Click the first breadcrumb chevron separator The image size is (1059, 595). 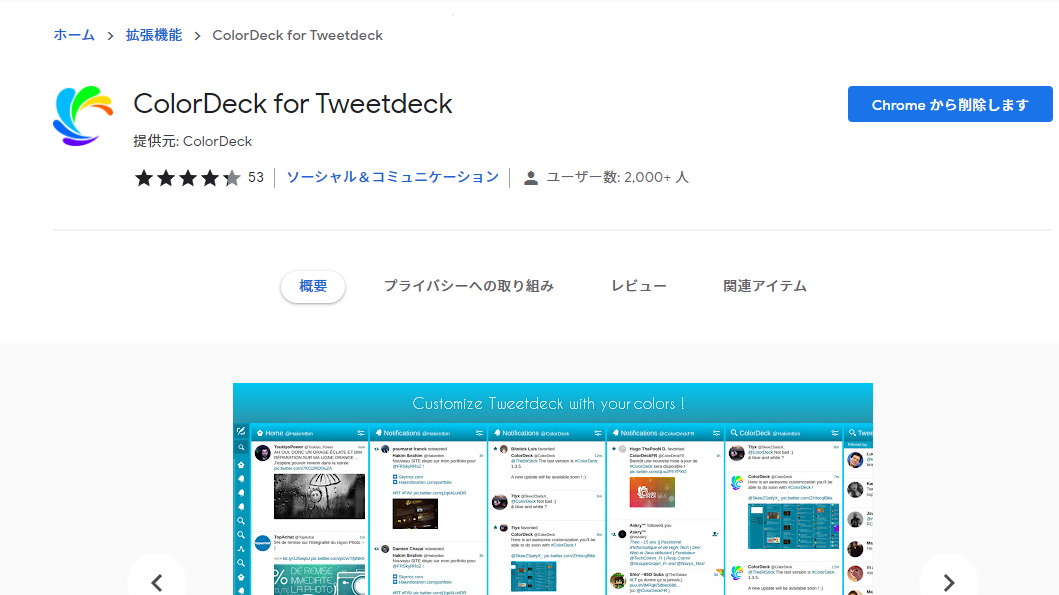(110, 36)
